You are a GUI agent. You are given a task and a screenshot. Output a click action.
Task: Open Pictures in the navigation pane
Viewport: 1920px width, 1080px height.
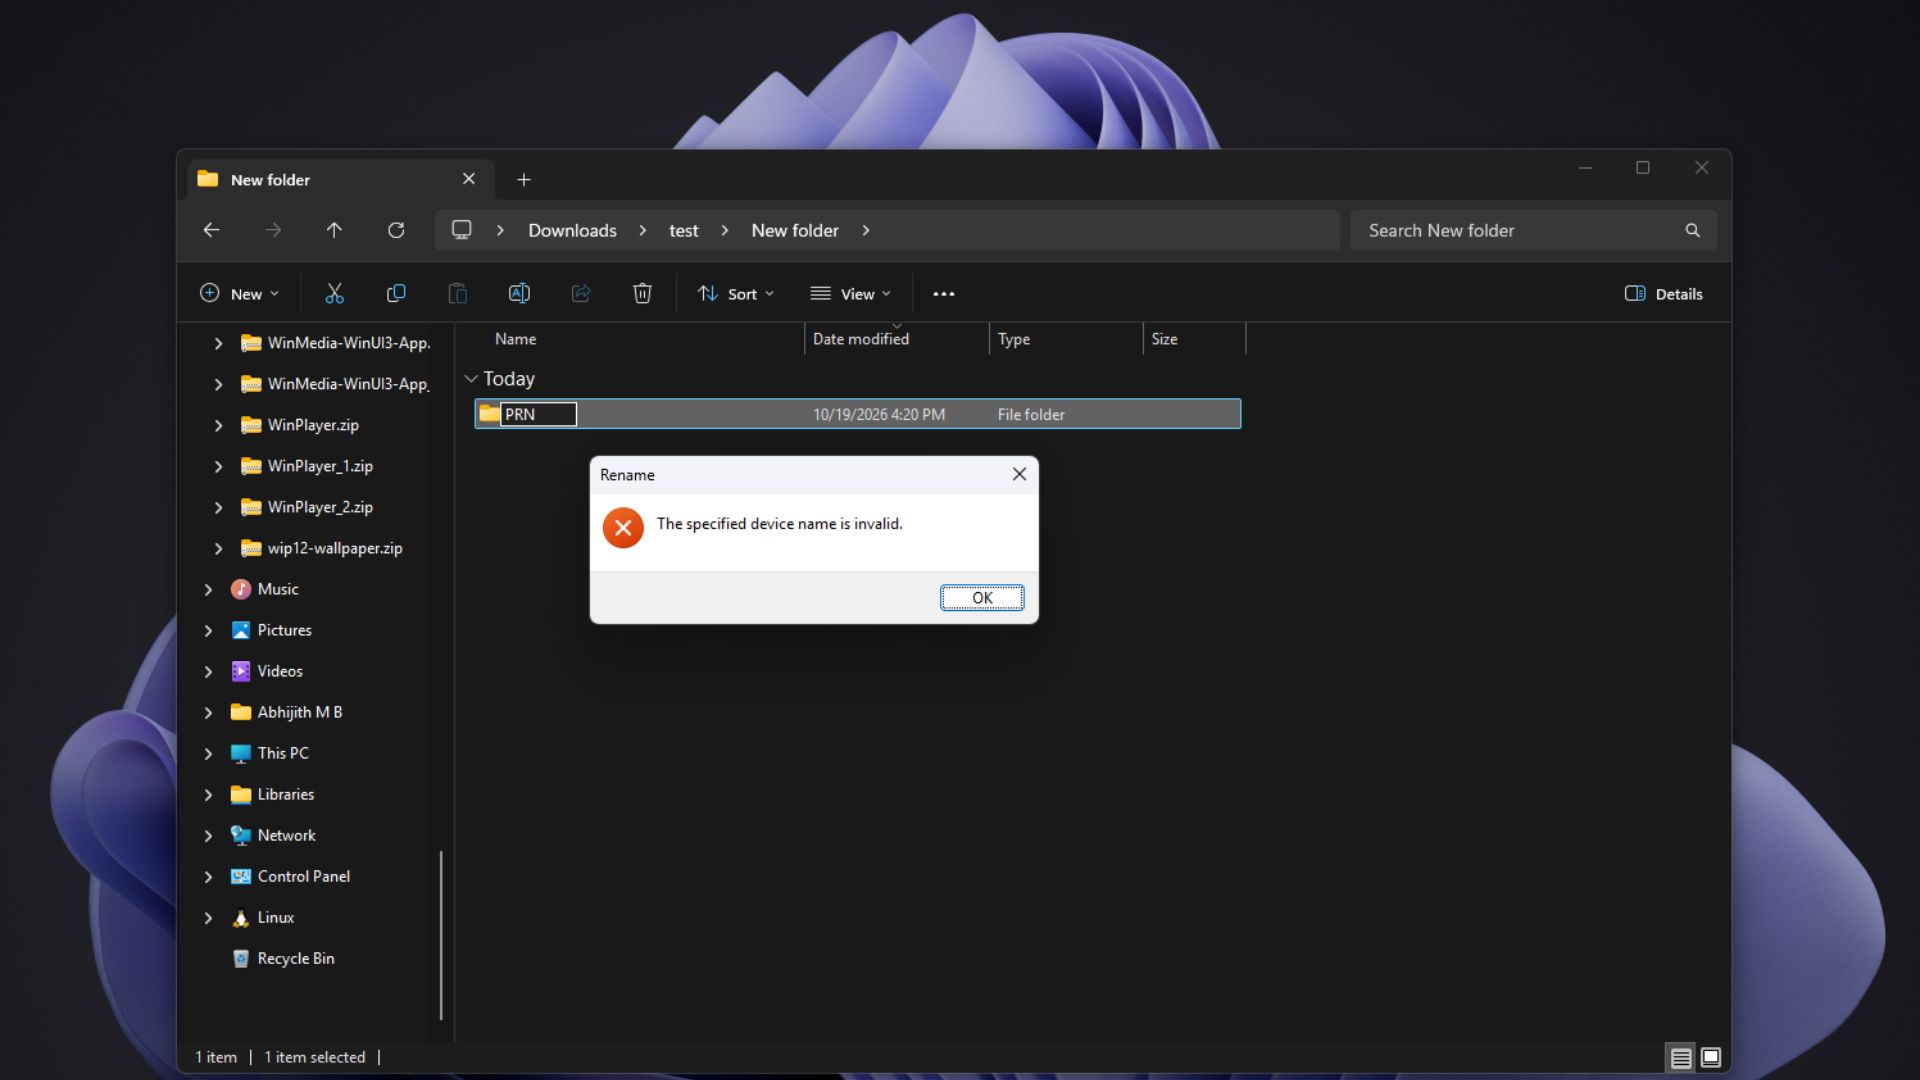click(284, 630)
